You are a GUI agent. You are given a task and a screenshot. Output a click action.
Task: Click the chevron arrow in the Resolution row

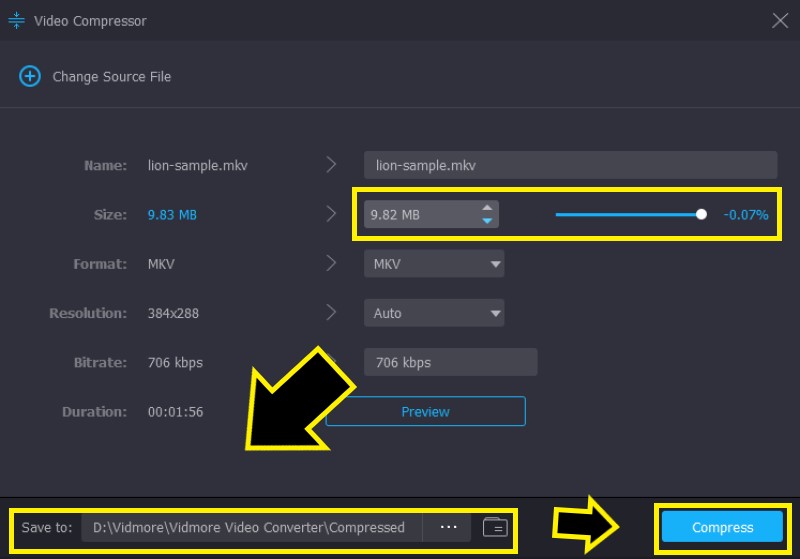point(331,313)
